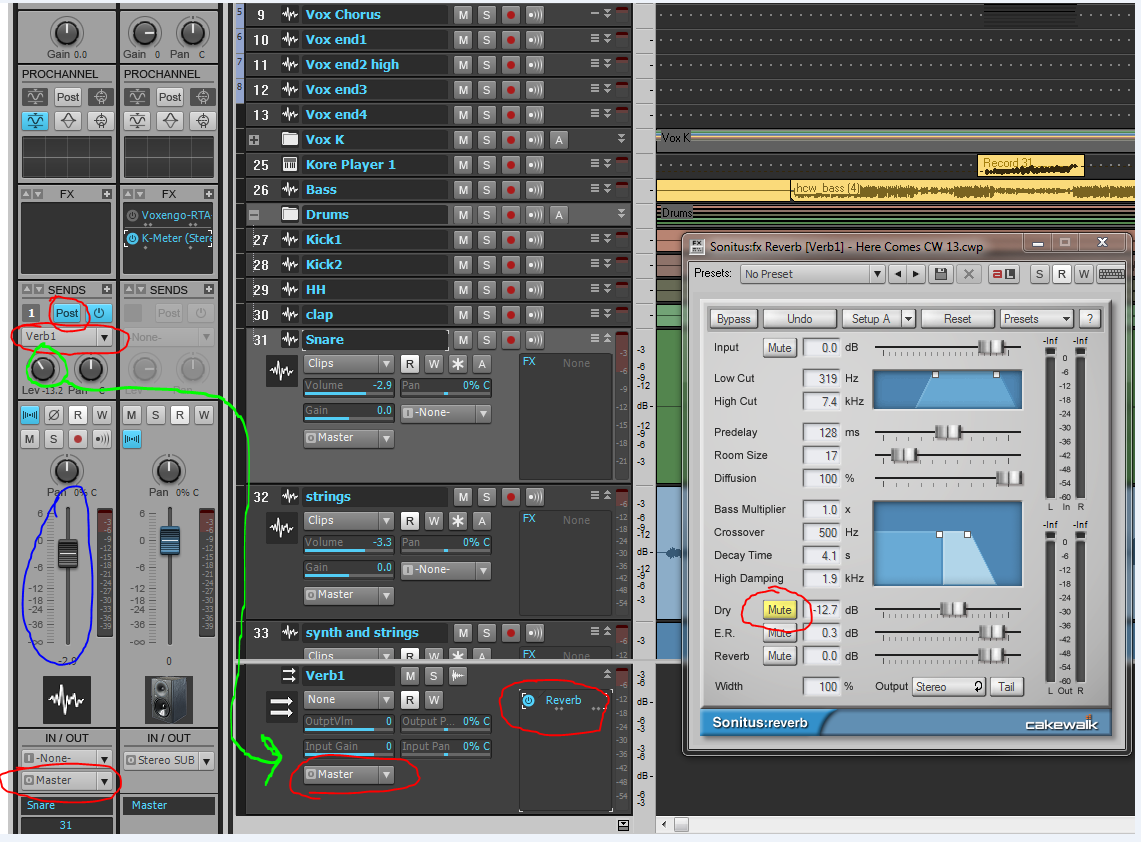Save the preset in Sonitus Reverb window
Image resolution: width=1141 pixels, height=842 pixels.
tap(941, 274)
